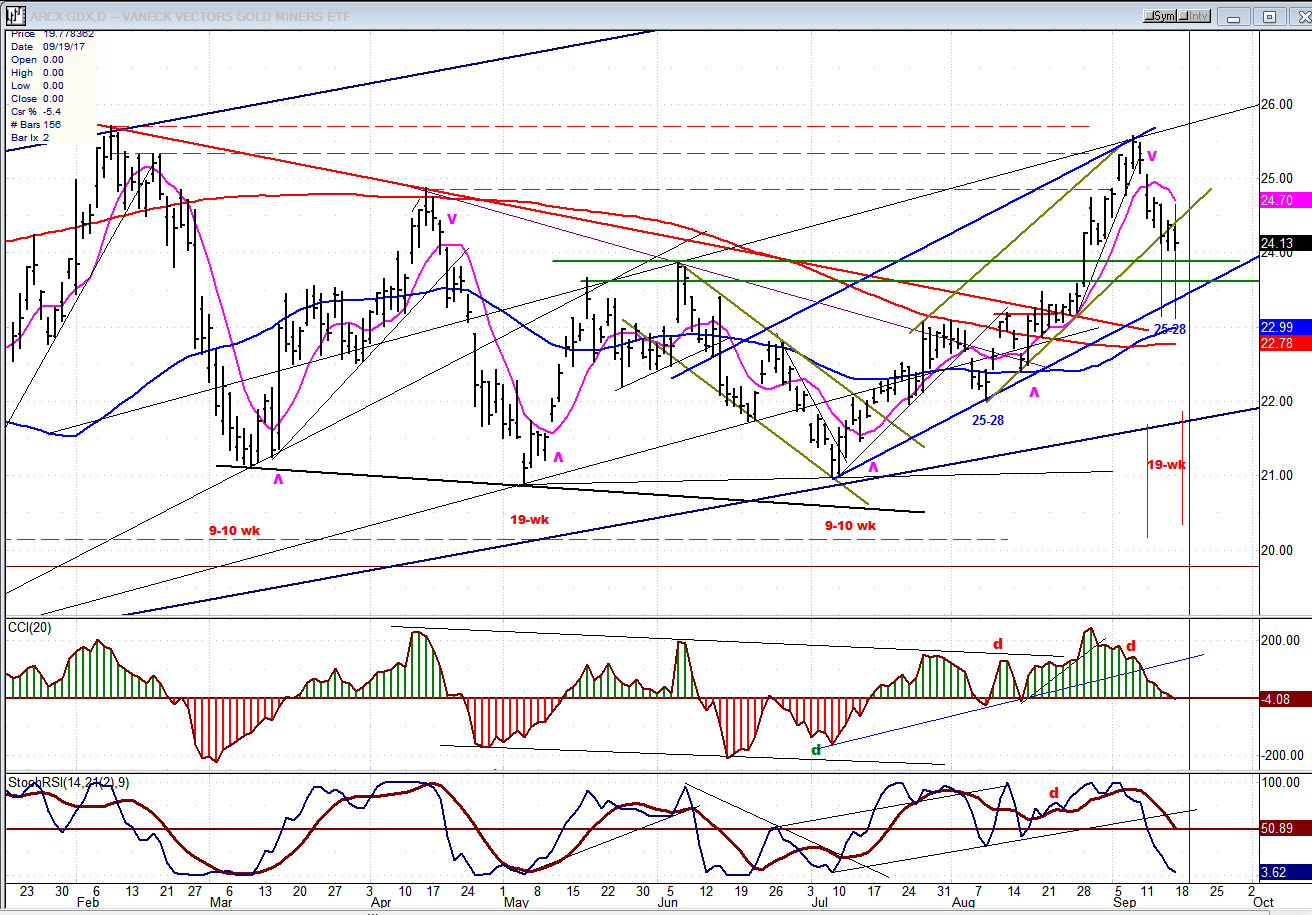Click the red 19-wk cycle marker near September
Viewport: 1312px width, 915px height.
[1166, 465]
